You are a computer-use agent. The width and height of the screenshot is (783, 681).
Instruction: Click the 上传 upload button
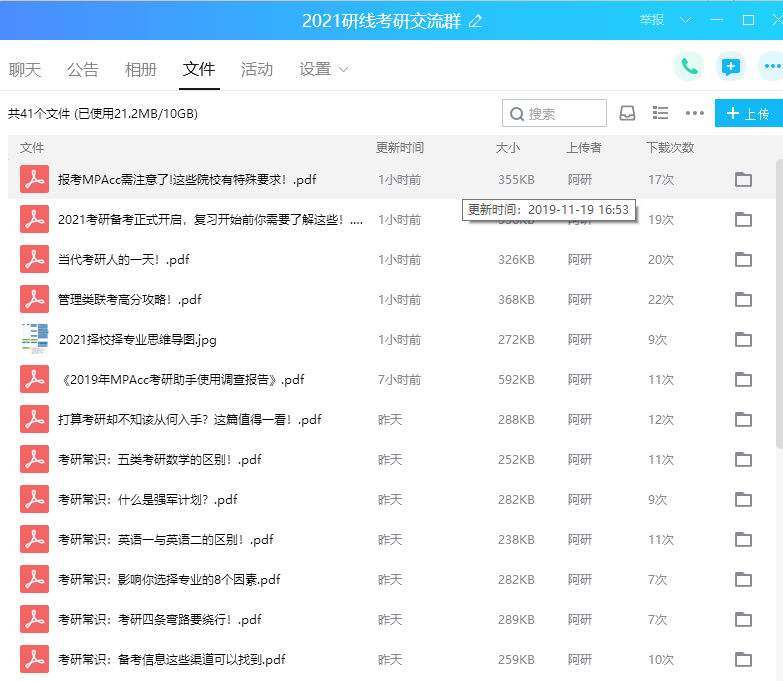click(748, 114)
